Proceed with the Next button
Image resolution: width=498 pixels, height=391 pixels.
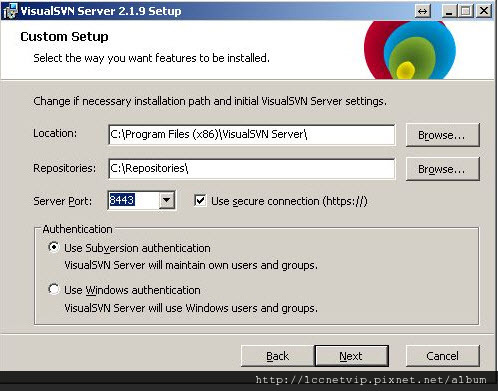coord(352,356)
